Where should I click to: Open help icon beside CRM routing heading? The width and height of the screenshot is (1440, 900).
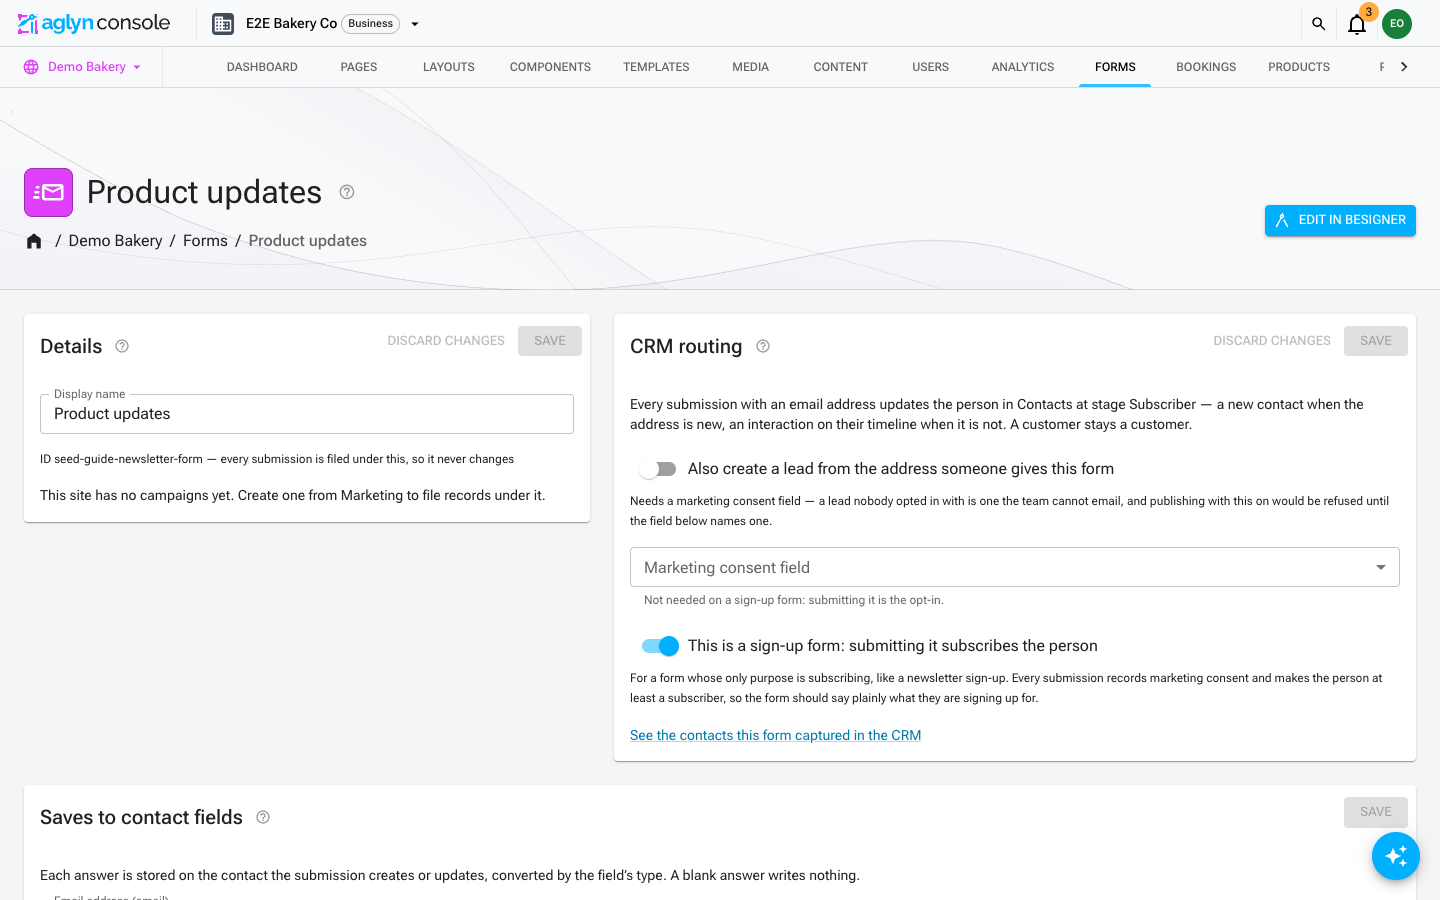coord(763,346)
